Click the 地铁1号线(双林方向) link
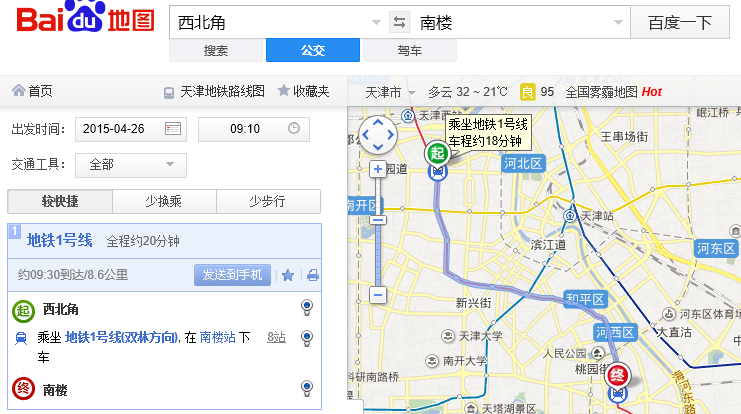Screen dimensions: 741x414 click(121, 337)
